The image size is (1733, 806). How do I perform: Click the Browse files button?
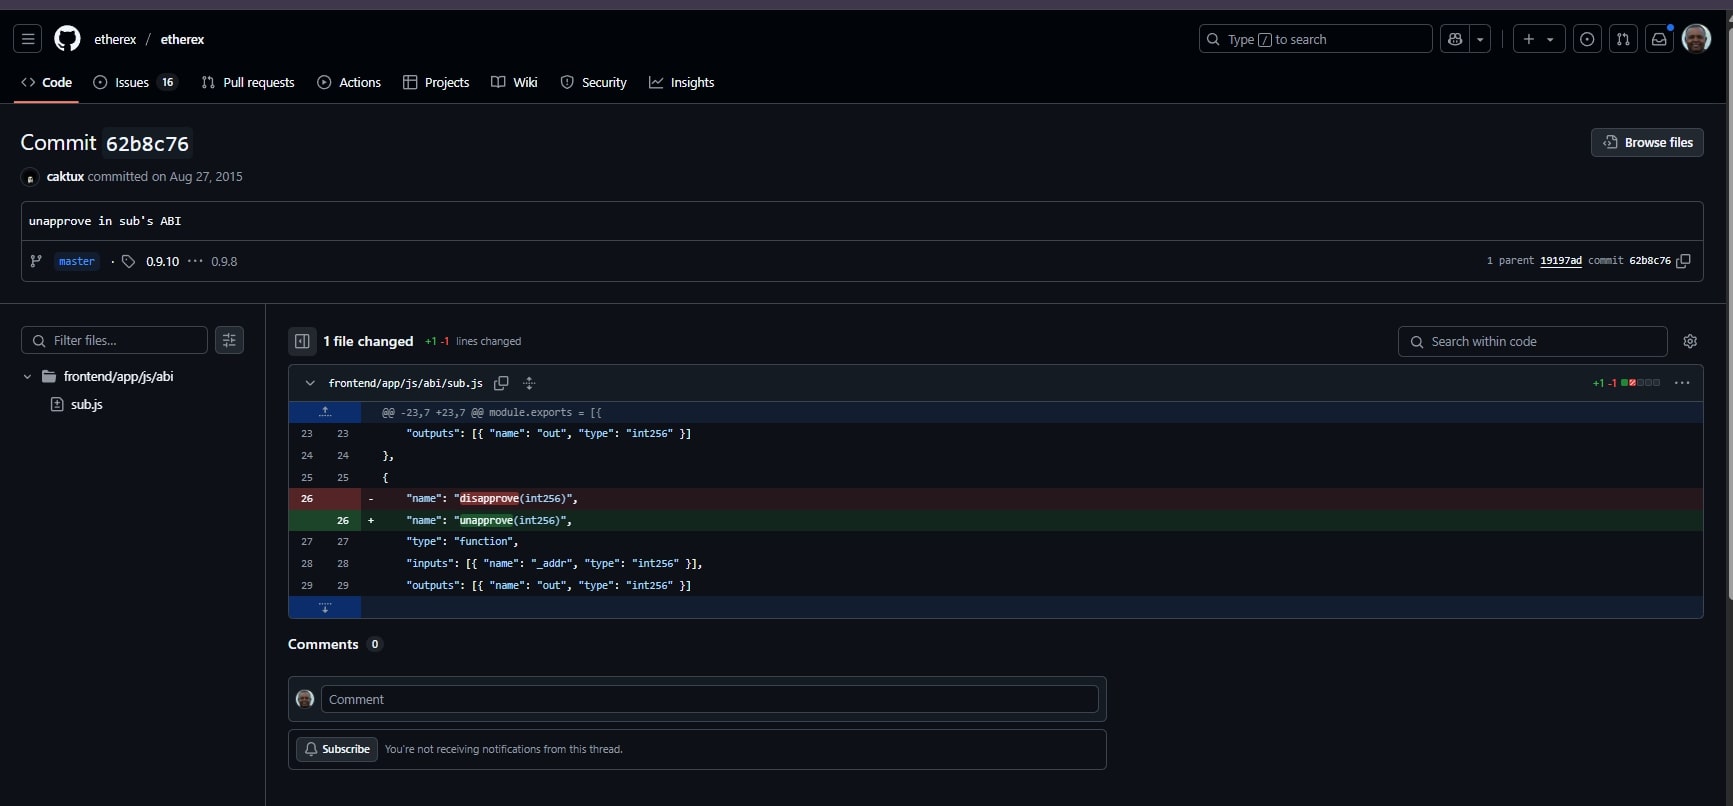tap(1647, 142)
